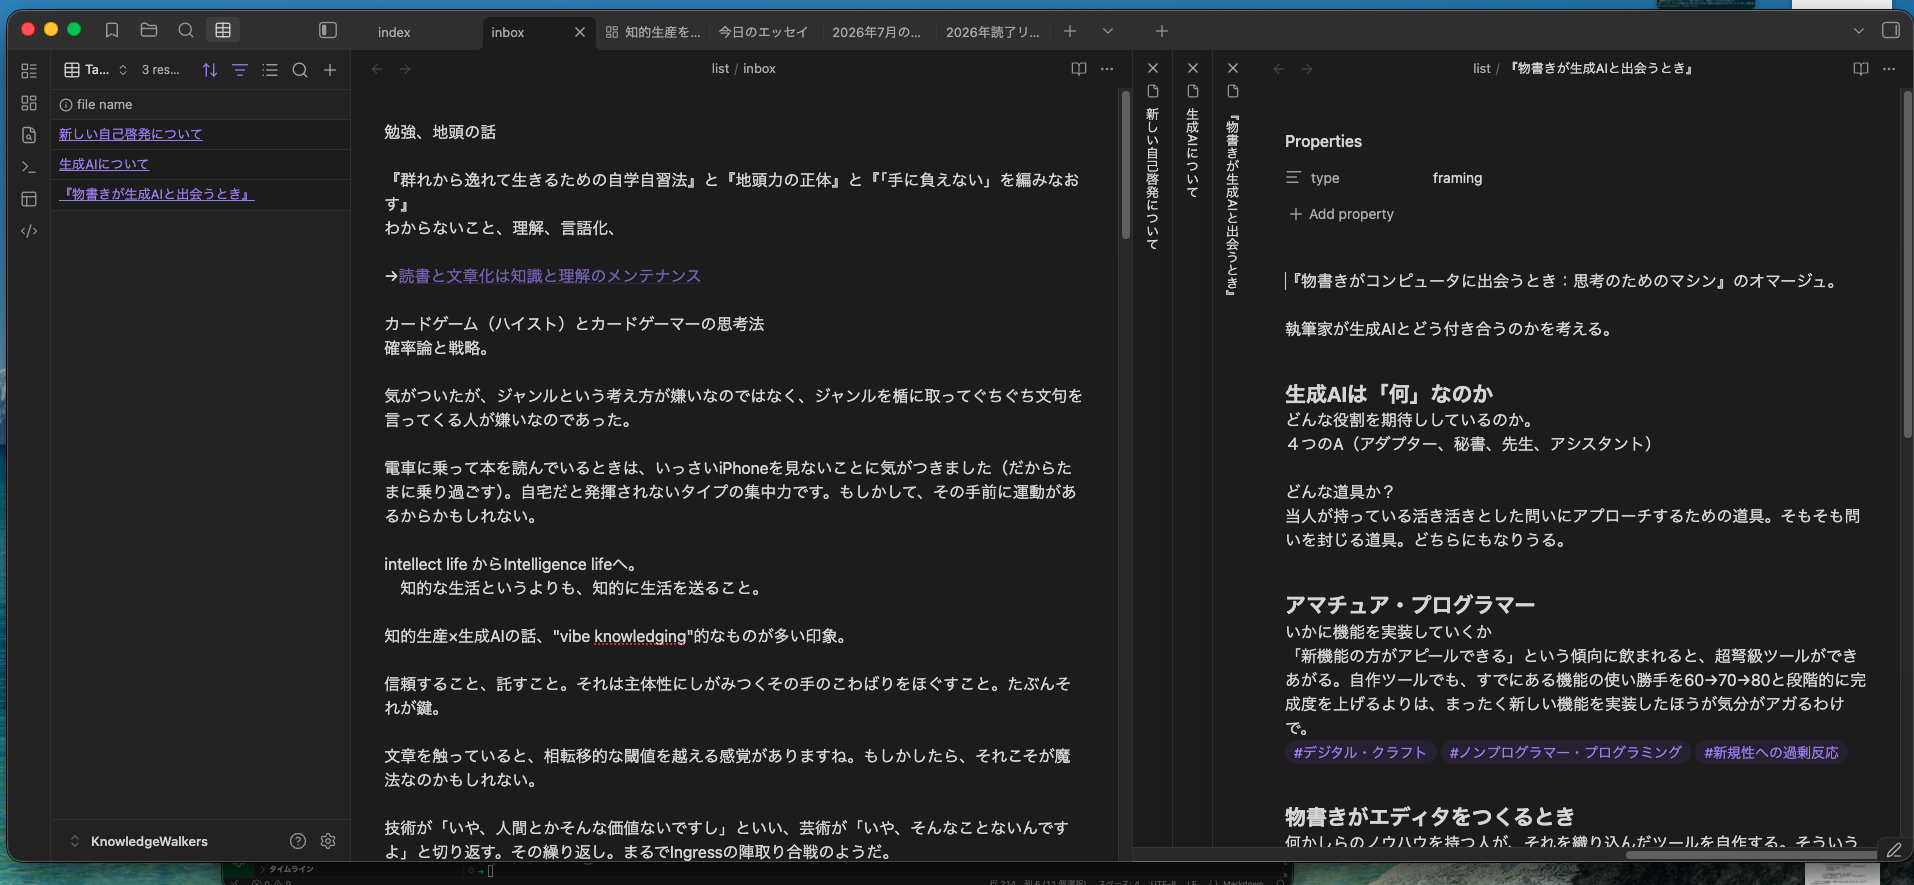Click Add property button
Image resolution: width=1914 pixels, height=885 pixels.
[1341, 214]
